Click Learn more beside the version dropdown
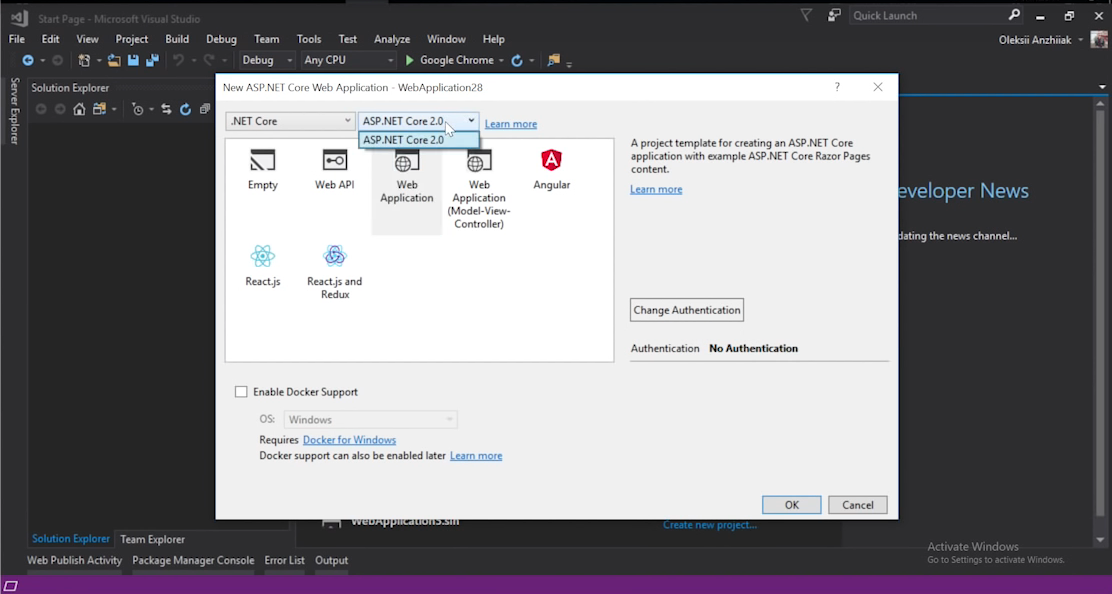The width and height of the screenshot is (1112, 594). [511, 124]
